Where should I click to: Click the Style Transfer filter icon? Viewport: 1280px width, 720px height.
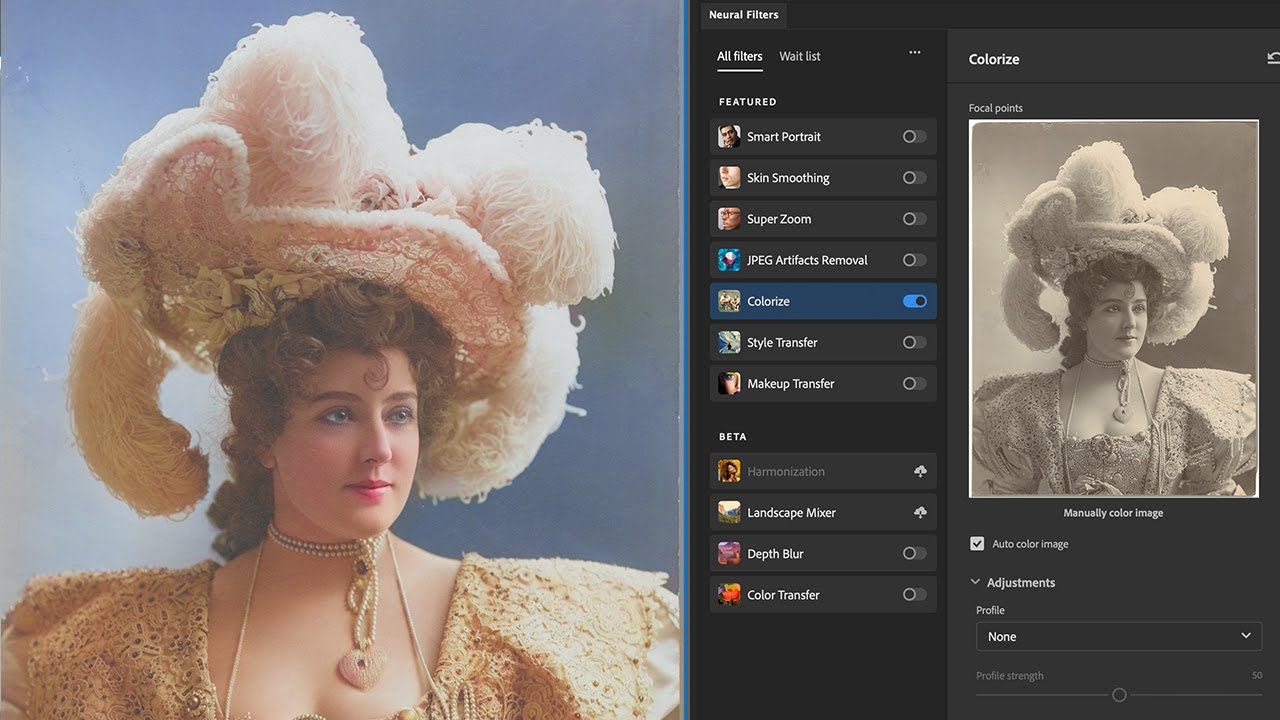pos(729,342)
